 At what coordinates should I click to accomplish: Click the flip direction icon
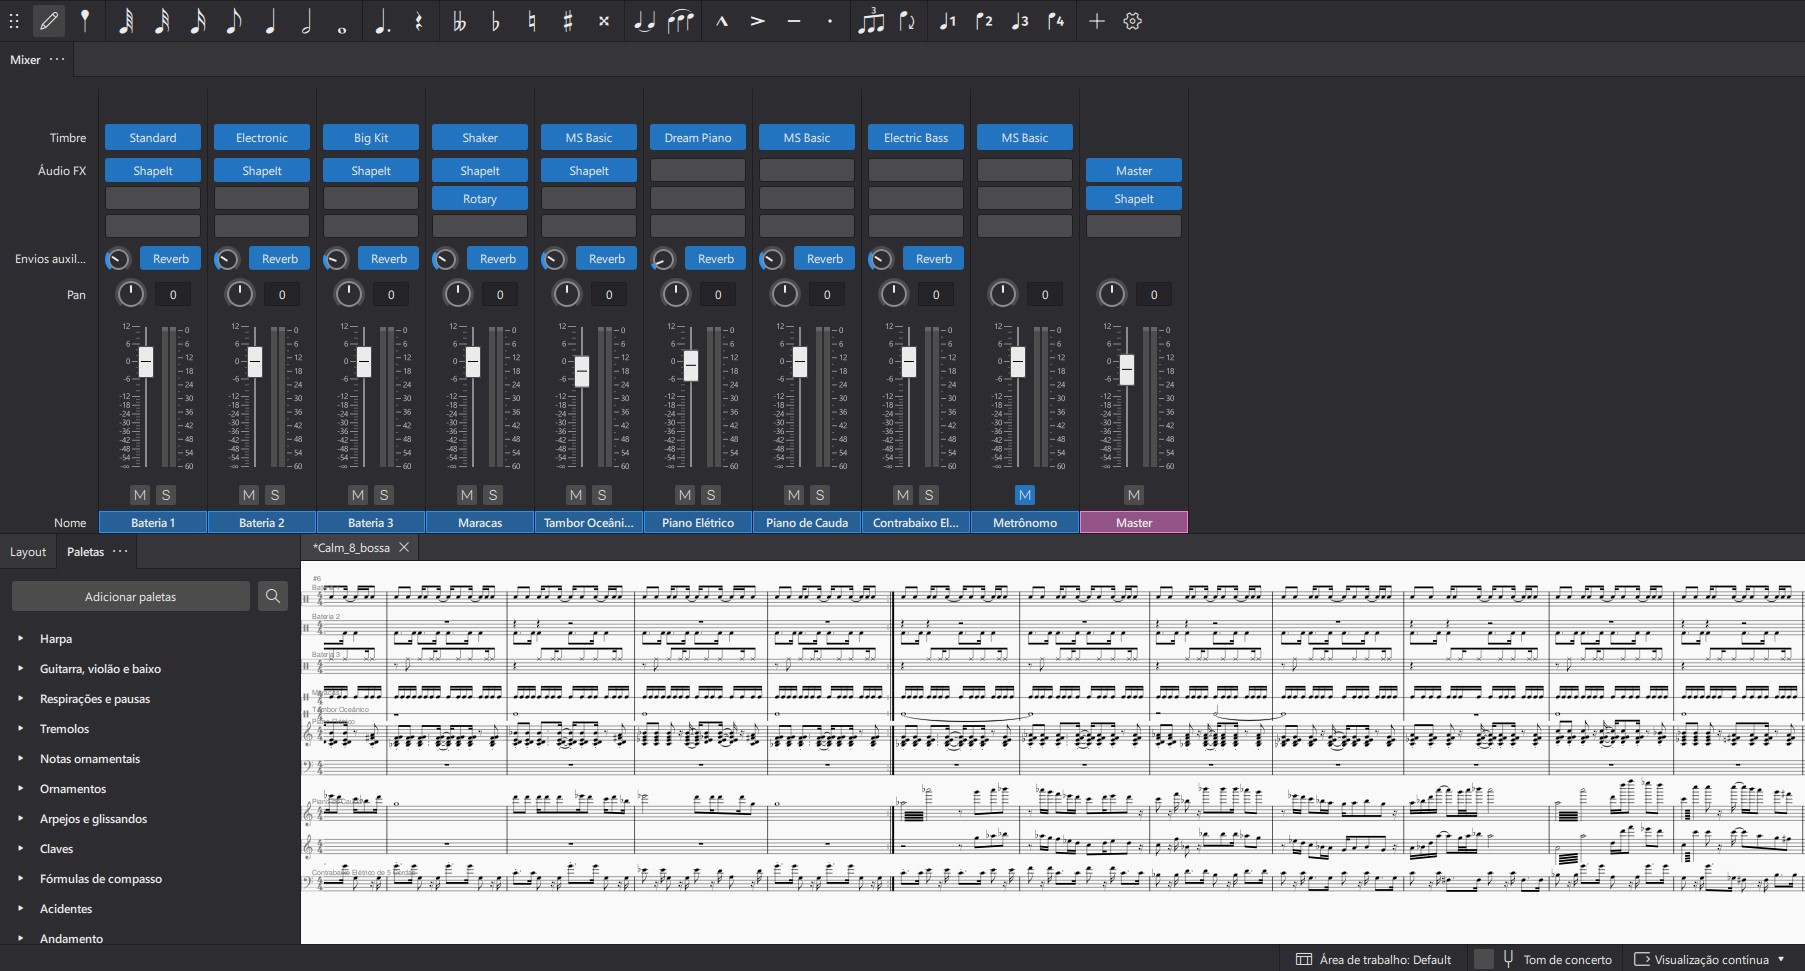click(908, 21)
